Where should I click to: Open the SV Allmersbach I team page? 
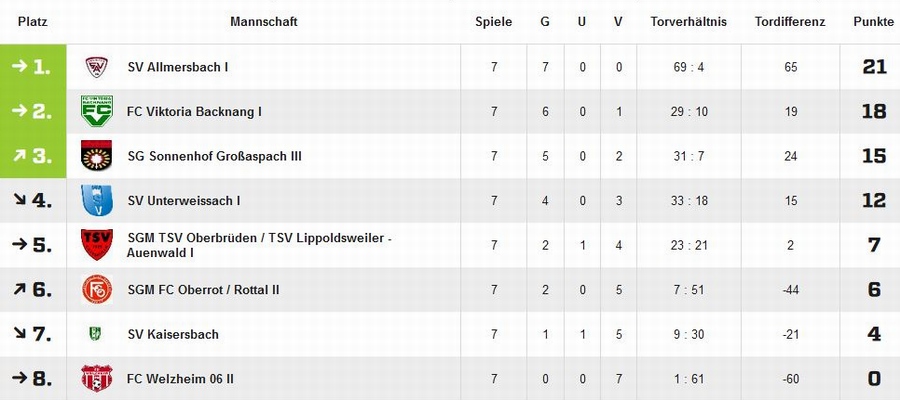[x=178, y=67]
